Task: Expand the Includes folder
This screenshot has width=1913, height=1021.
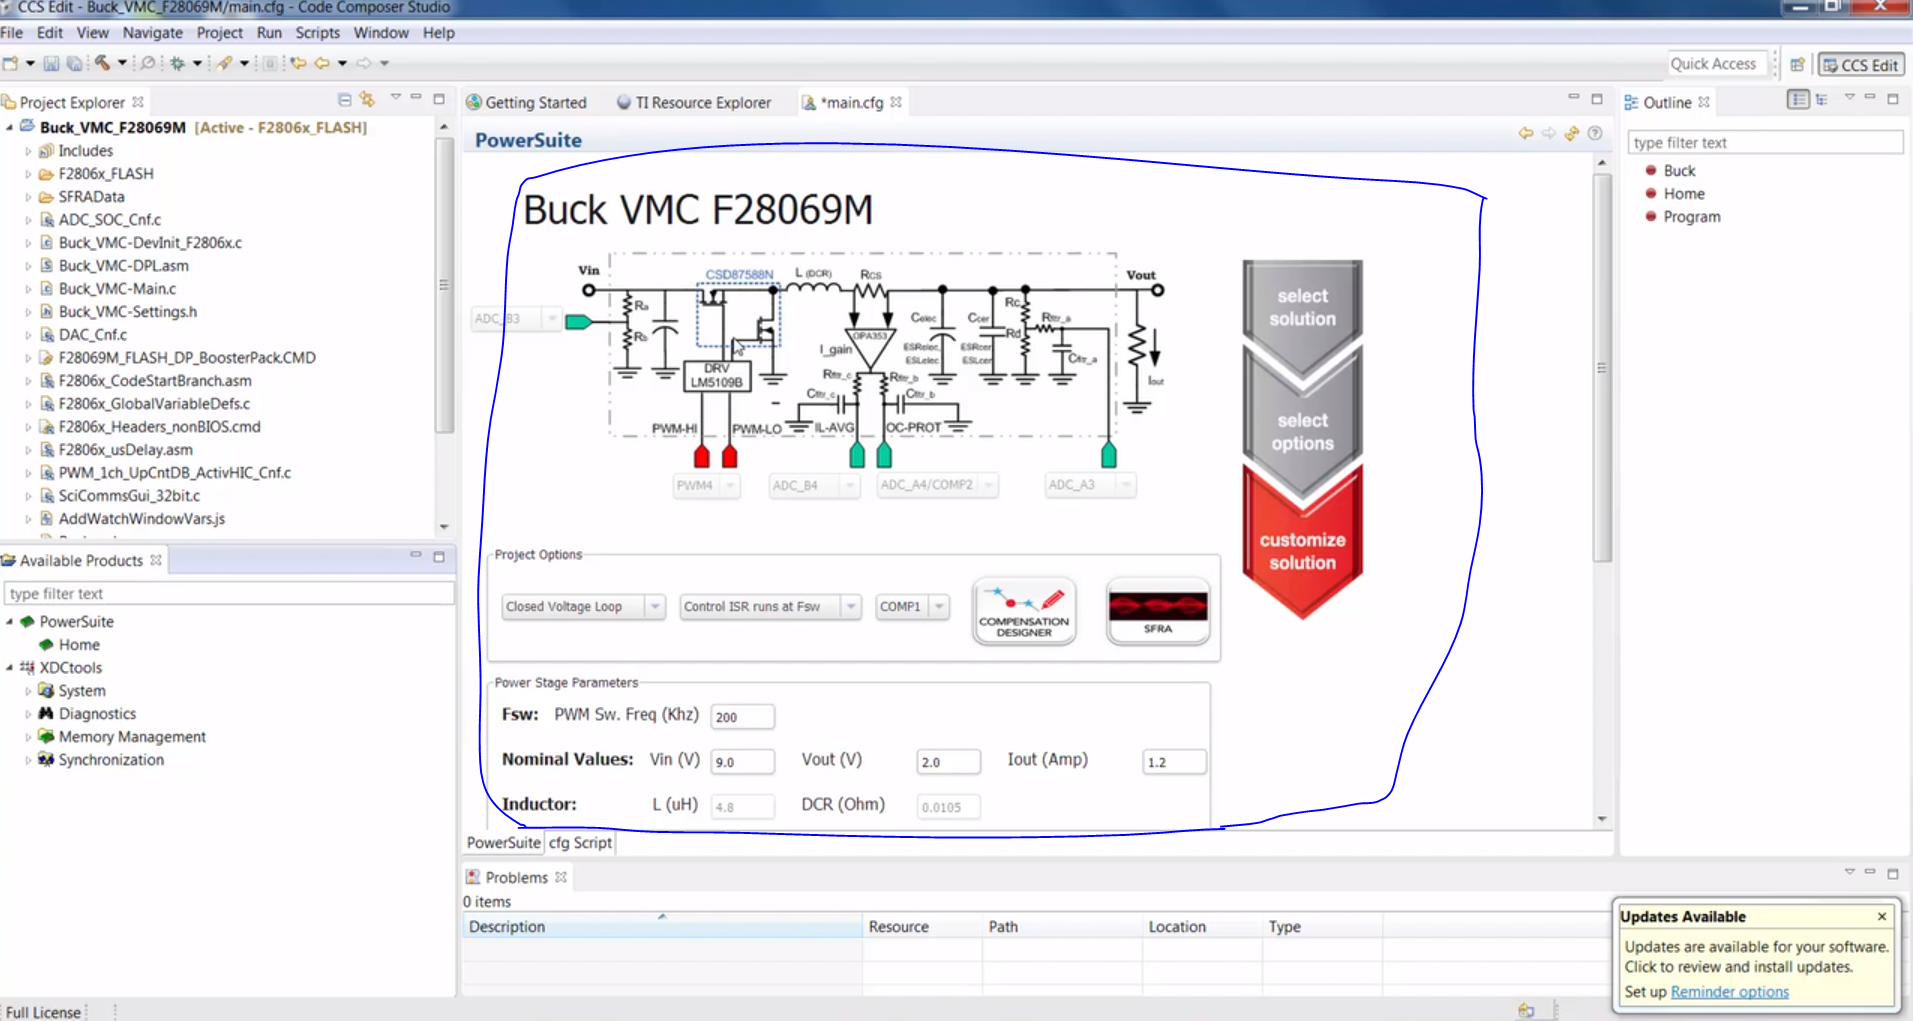Action: coord(28,151)
